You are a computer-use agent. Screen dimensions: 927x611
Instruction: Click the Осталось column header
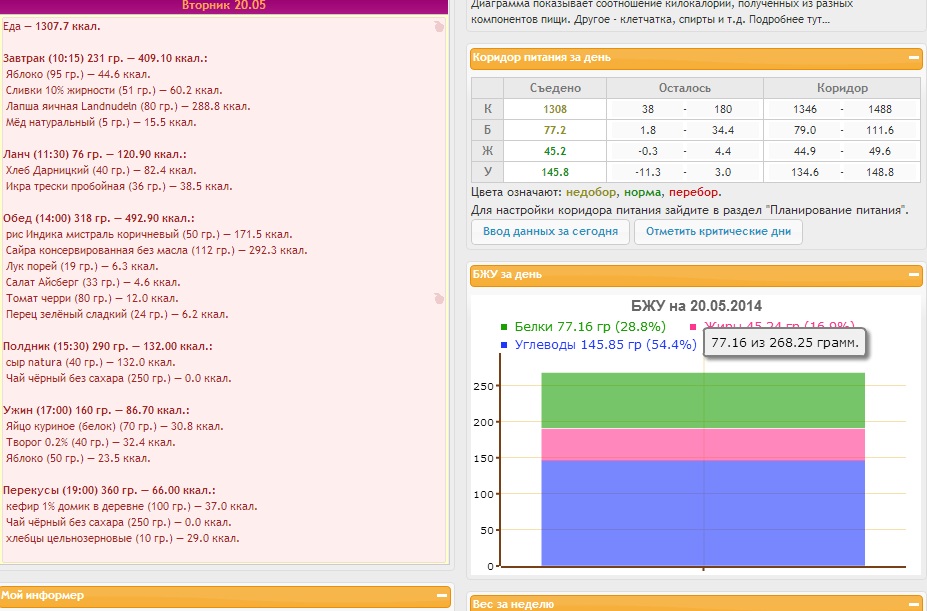(685, 88)
